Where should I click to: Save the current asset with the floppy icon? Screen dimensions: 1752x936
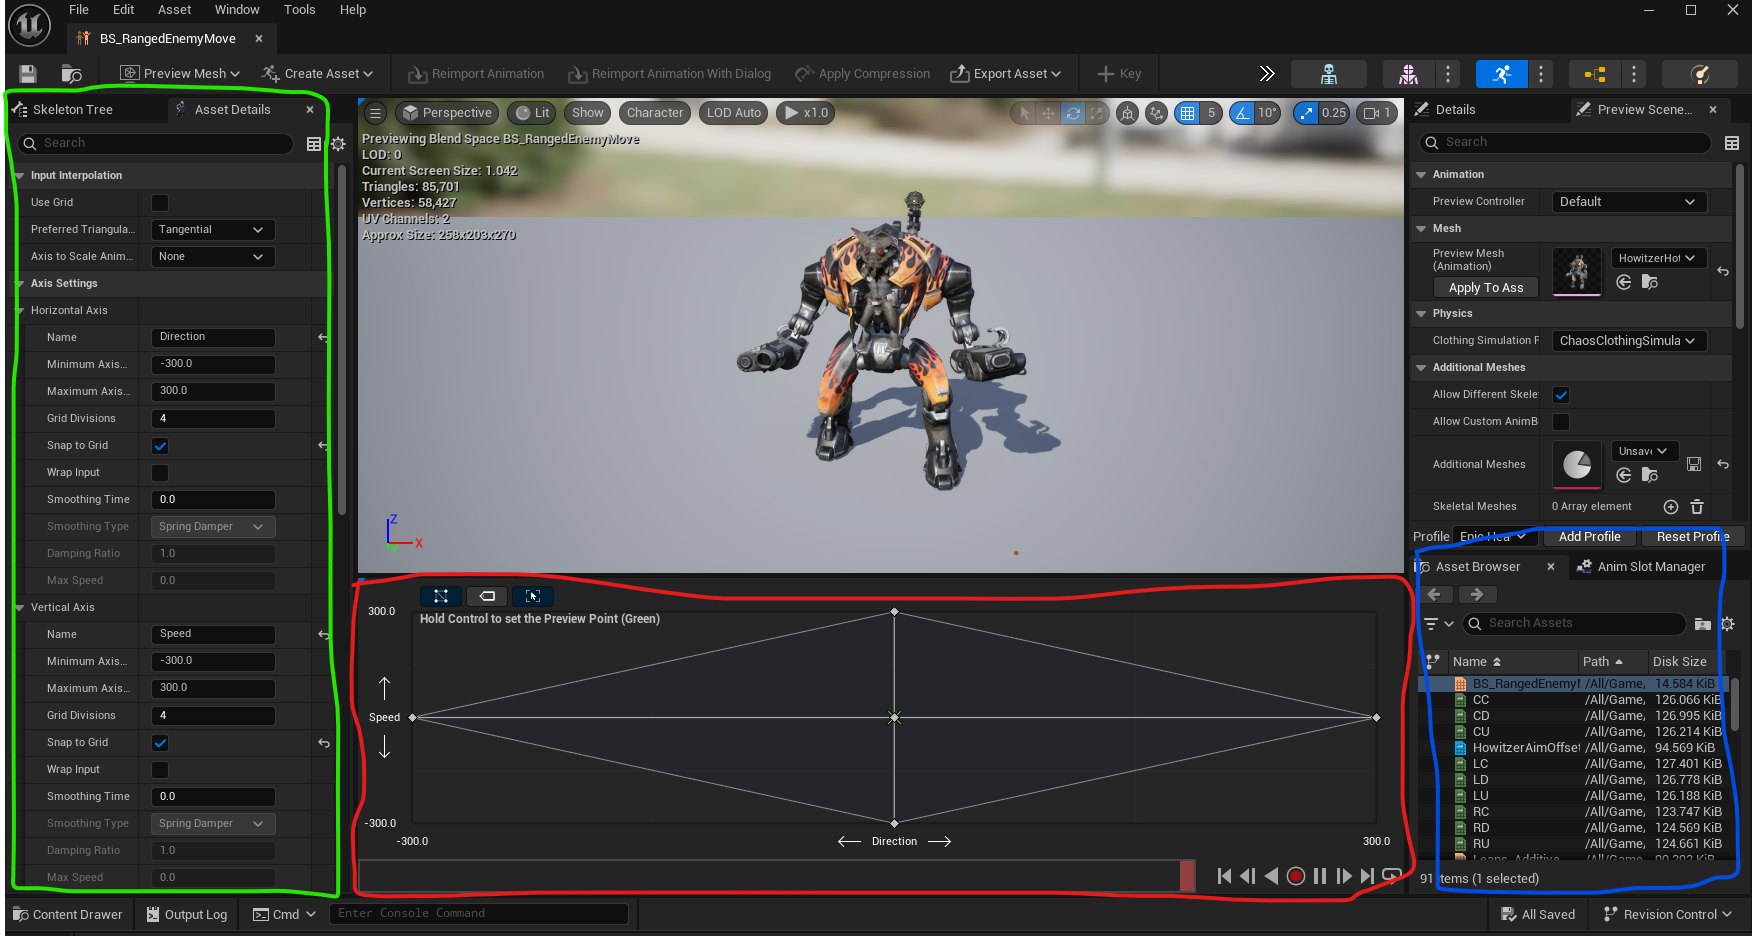coord(28,74)
